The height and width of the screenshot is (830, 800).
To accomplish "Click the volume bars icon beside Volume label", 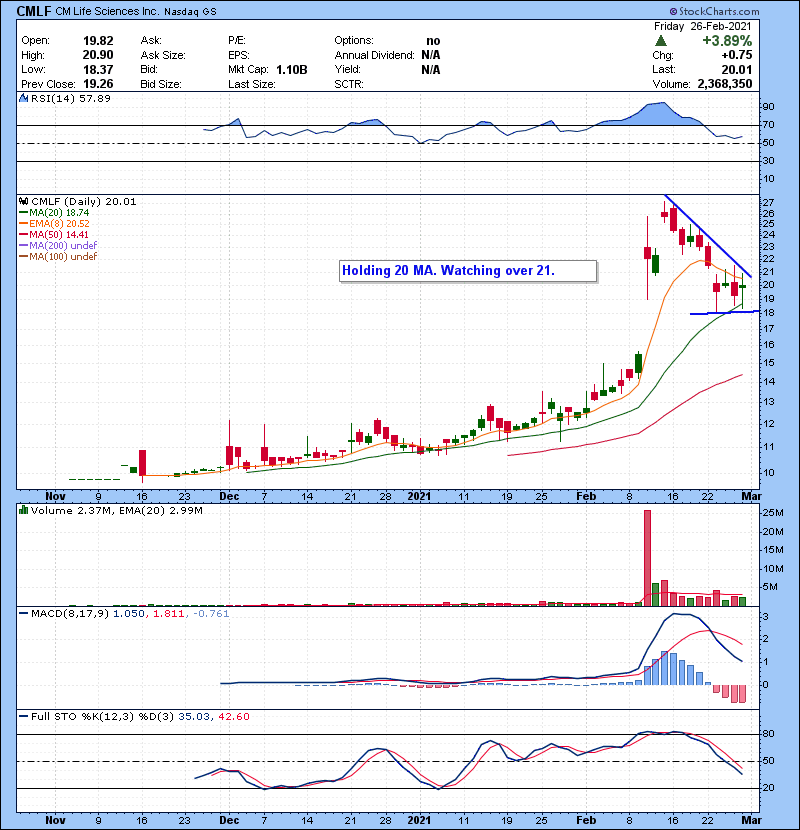I will (x=23, y=511).
